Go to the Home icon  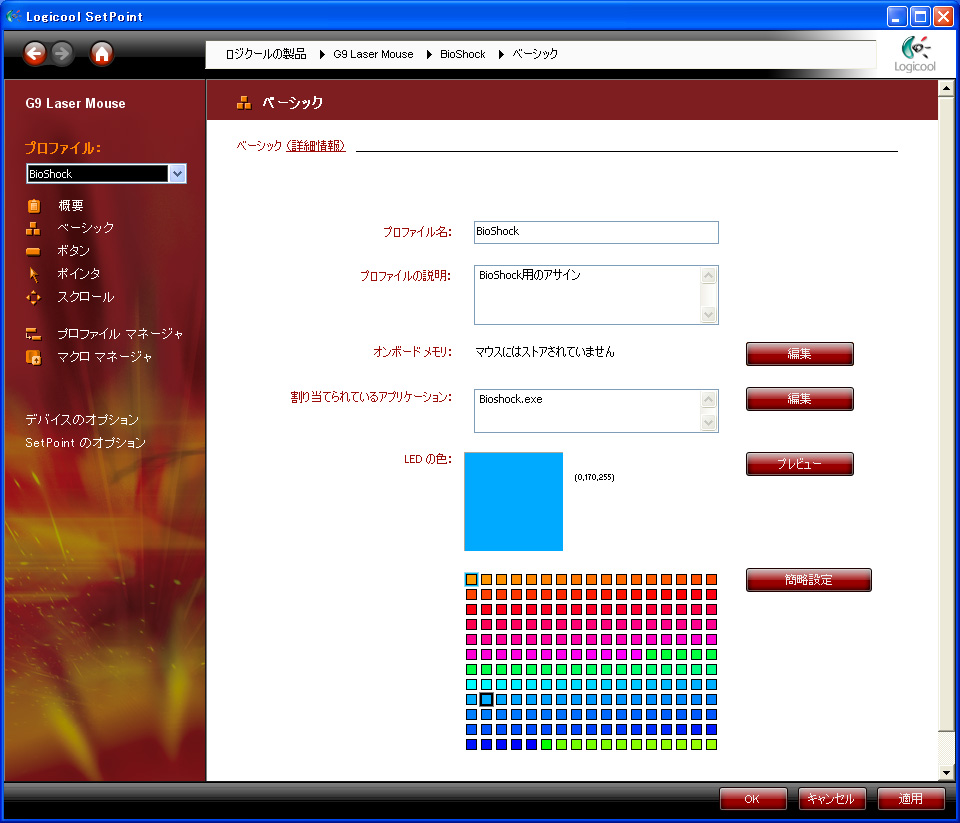pyautogui.click(x=102, y=53)
